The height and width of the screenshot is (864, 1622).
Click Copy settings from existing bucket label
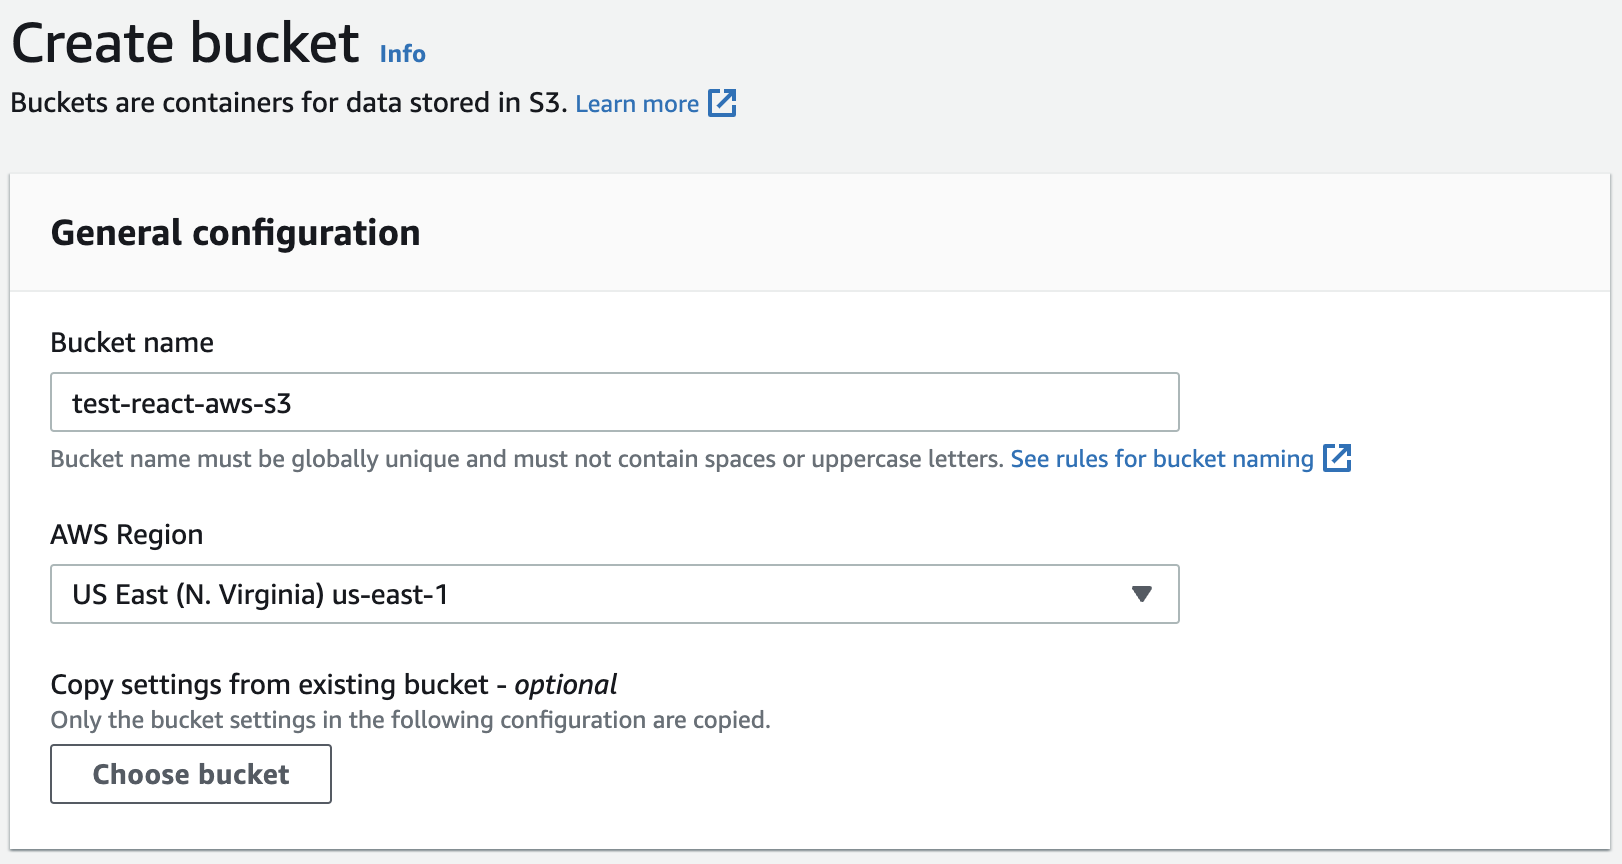click(269, 685)
